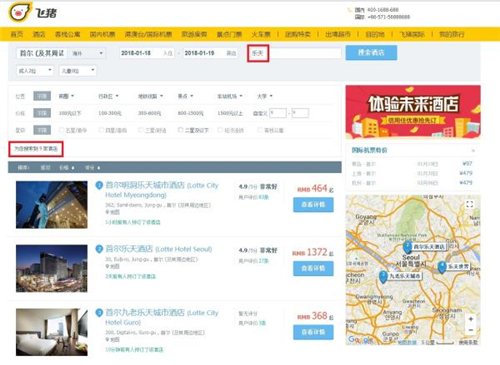
Task: View details for Lotte Hotel Seoul RMB 1372
Action: click(313, 268)
